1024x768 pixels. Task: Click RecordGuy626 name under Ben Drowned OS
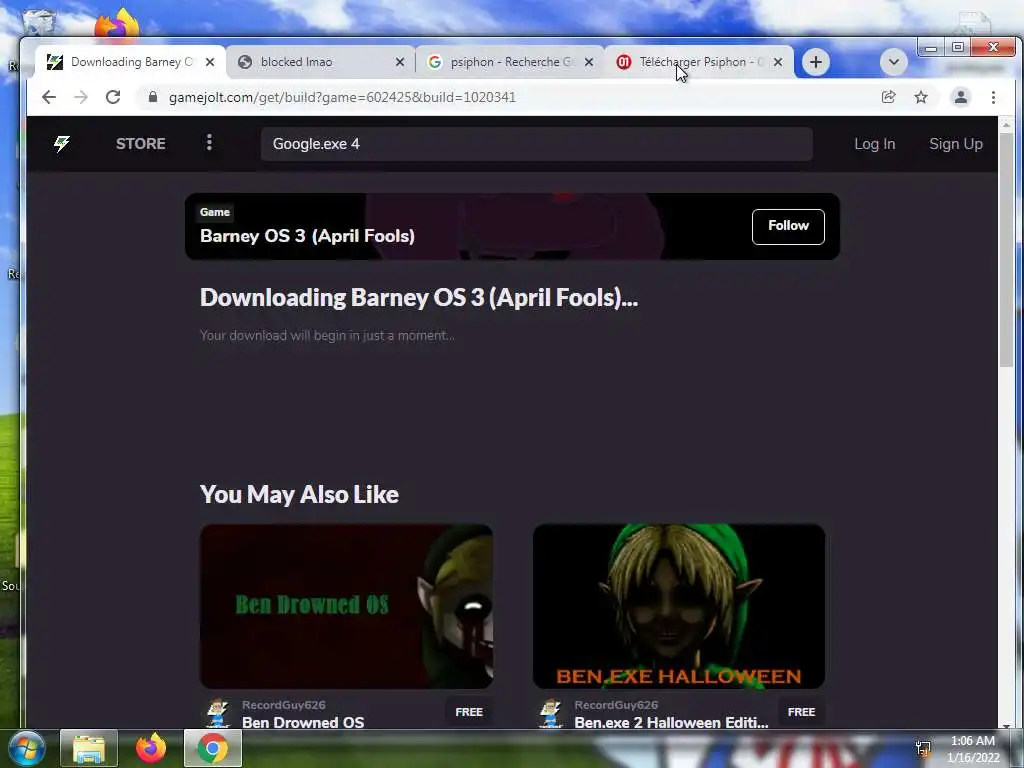coord(283,705)
